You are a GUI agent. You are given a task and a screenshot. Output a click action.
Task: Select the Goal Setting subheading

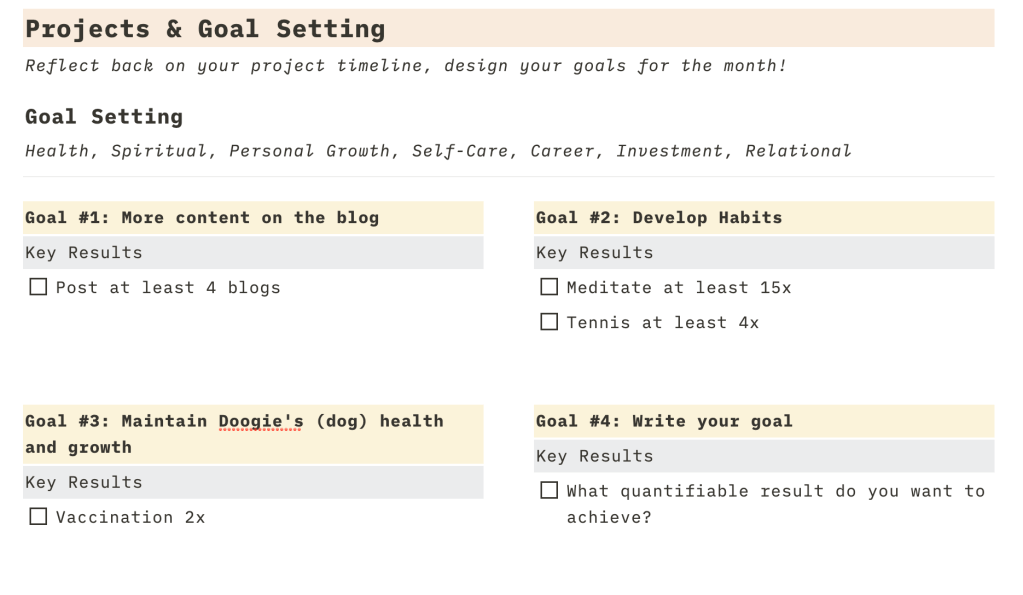tap(104, 117)
